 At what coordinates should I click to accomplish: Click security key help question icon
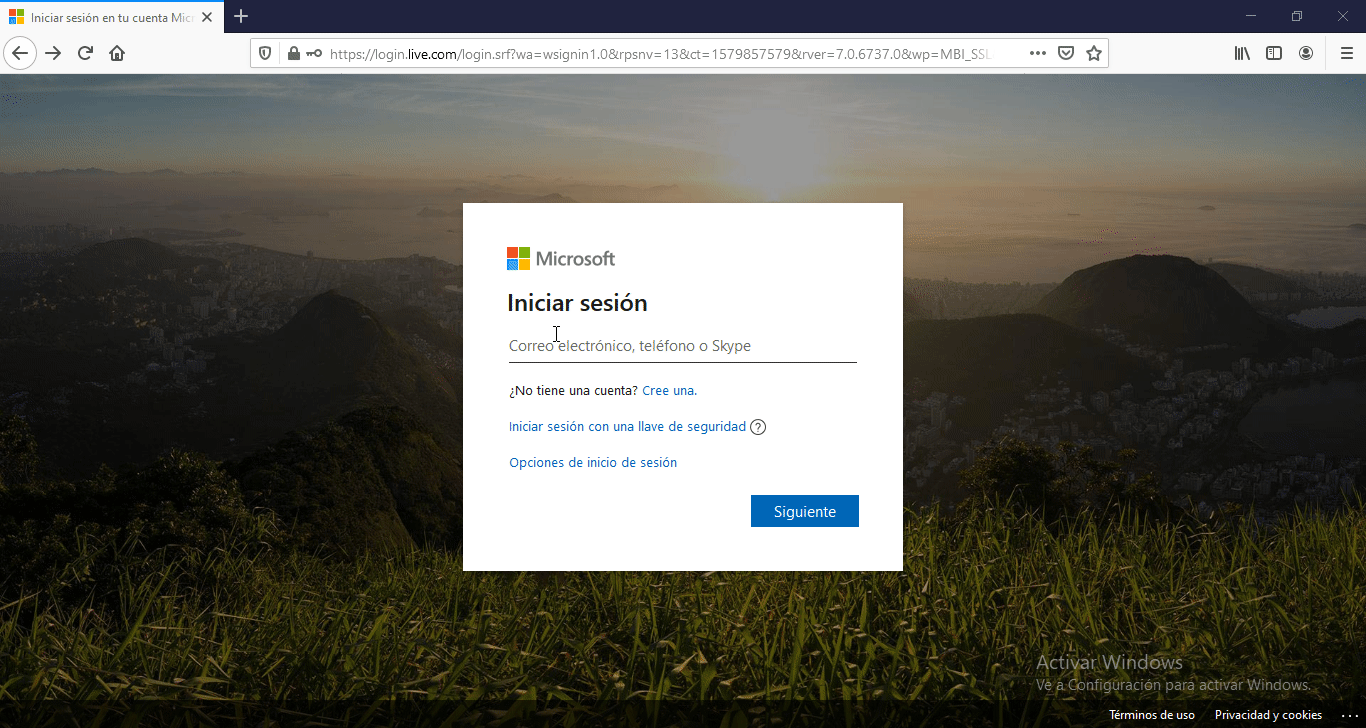tap(758, 427)
